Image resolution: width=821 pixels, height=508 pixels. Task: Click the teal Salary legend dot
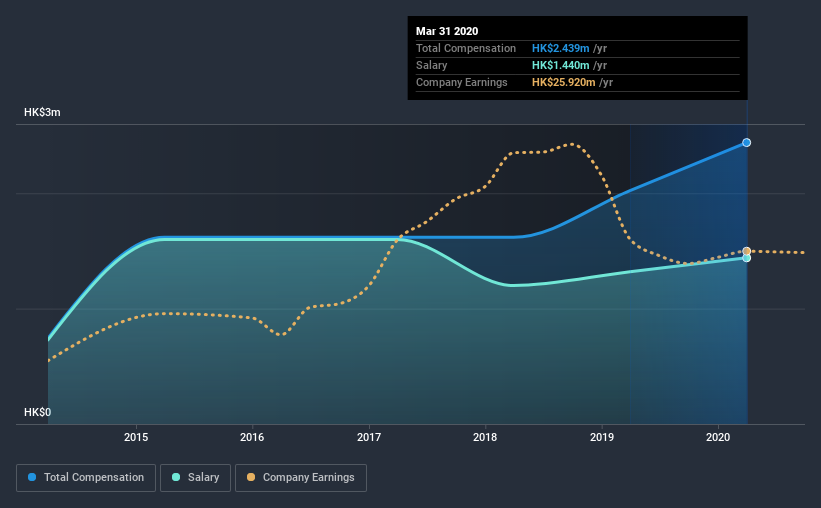click(176, 477)
